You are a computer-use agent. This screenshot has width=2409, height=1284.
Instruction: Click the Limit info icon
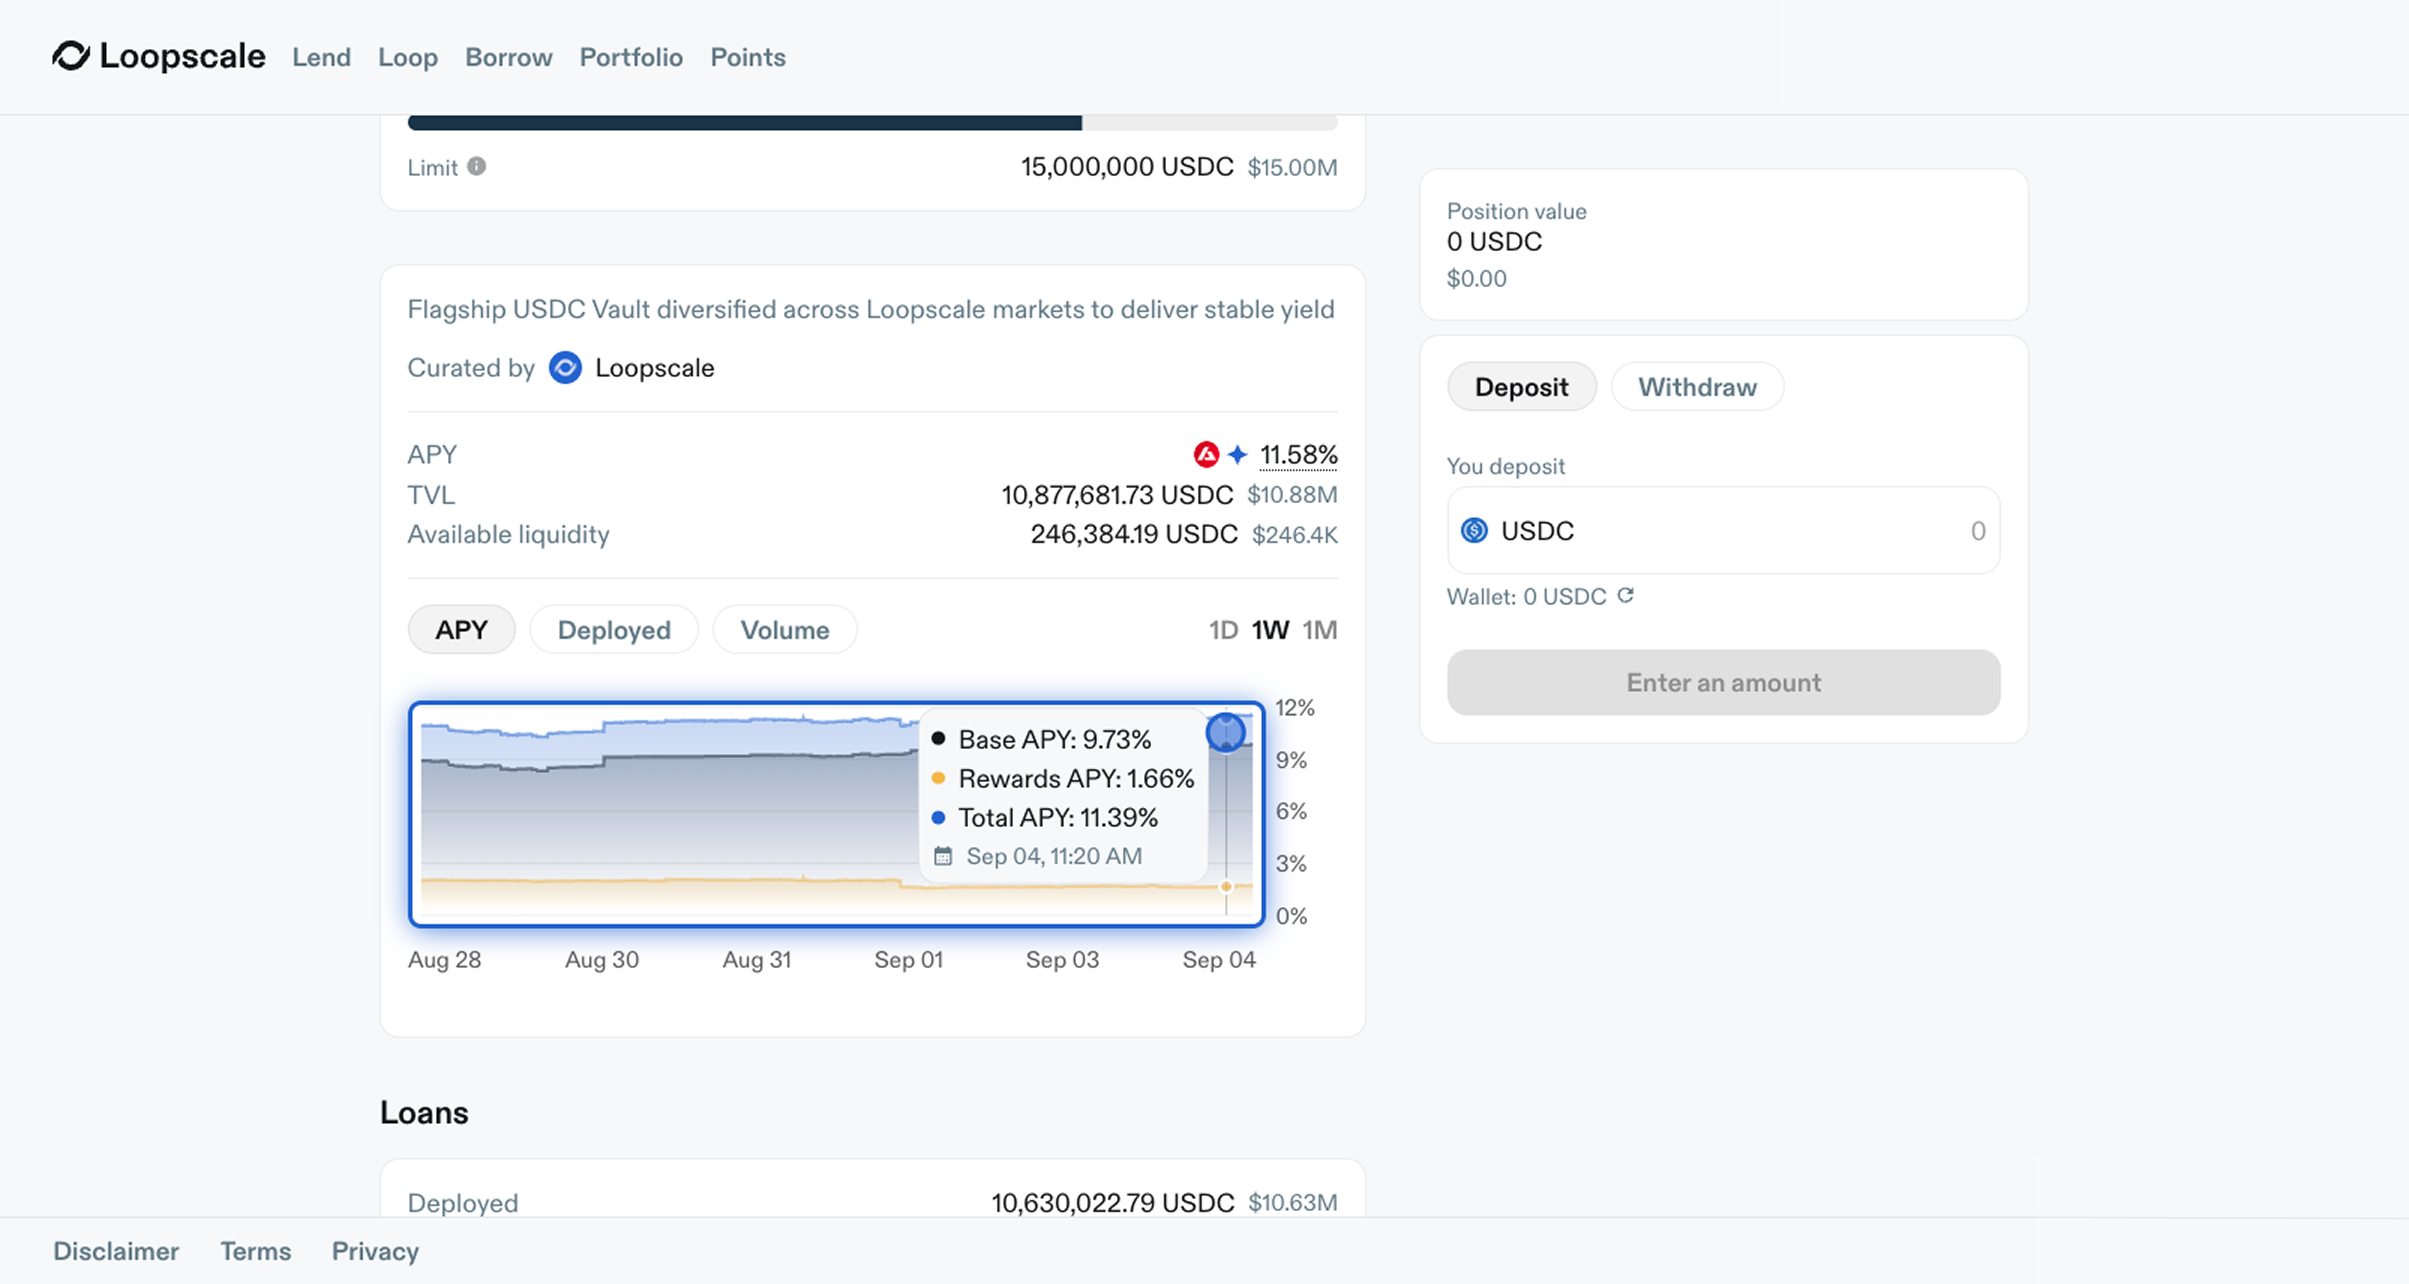[x=477, y=167]
